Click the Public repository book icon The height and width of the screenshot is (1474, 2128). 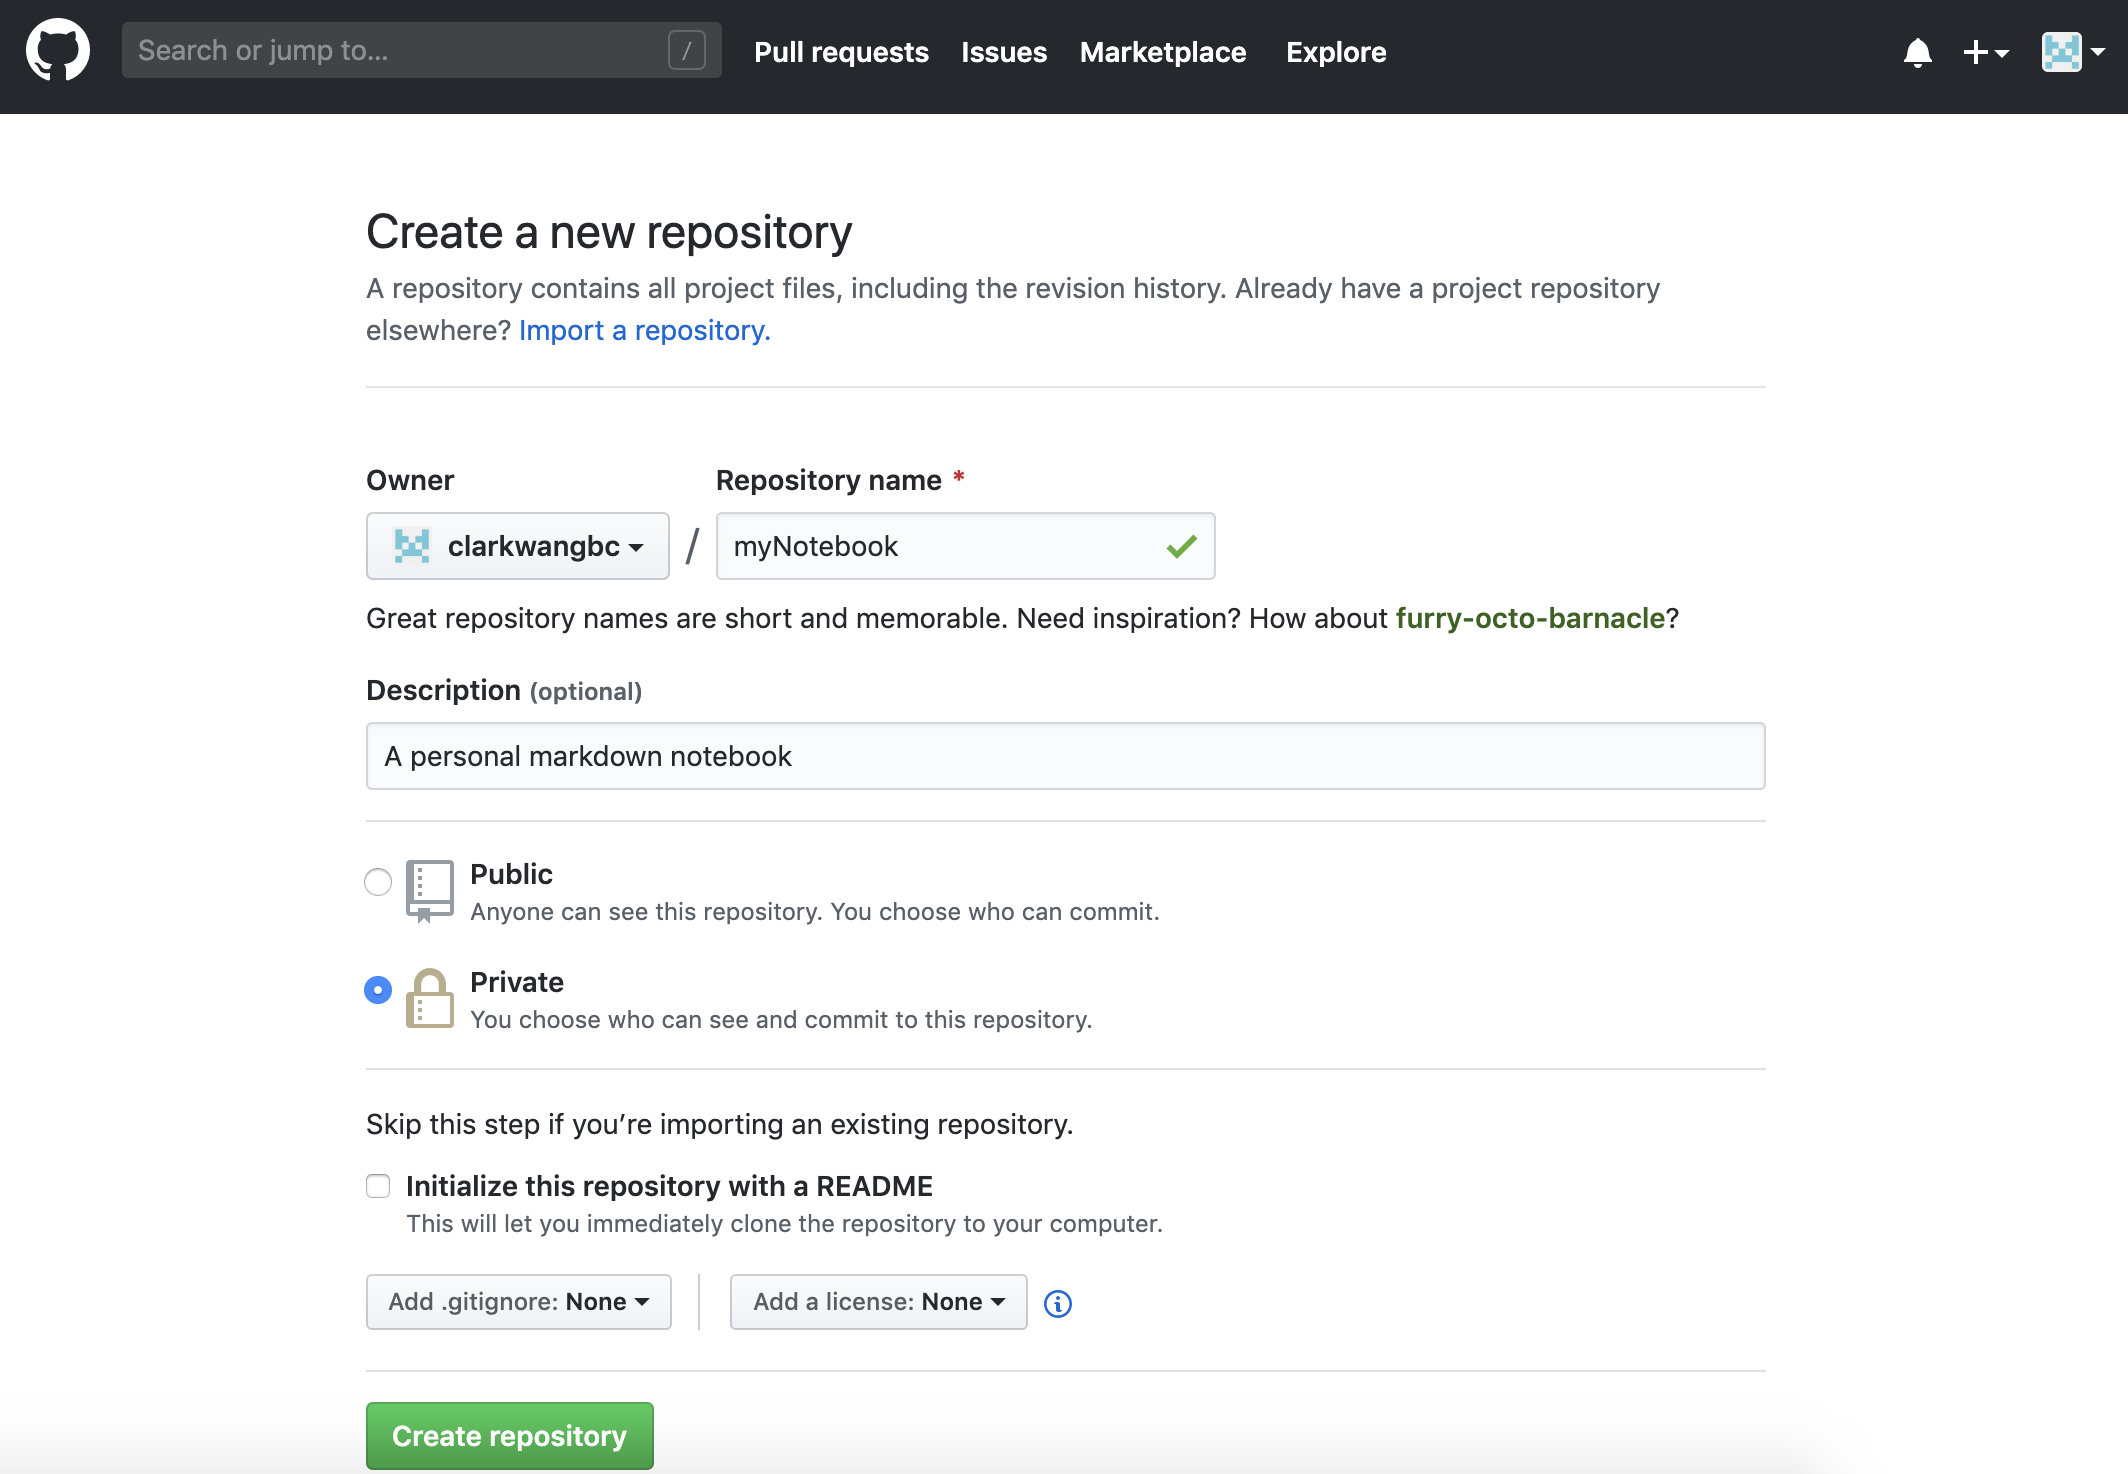coord(429,890)
